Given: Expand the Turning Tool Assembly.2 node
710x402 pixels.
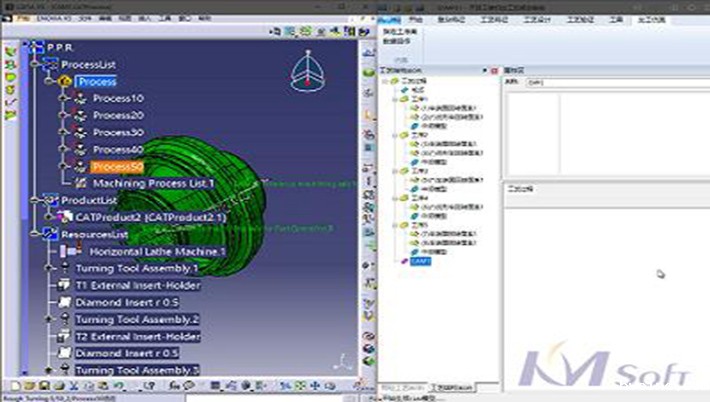Looking at the screenshot, I should (x=47, y=320).
